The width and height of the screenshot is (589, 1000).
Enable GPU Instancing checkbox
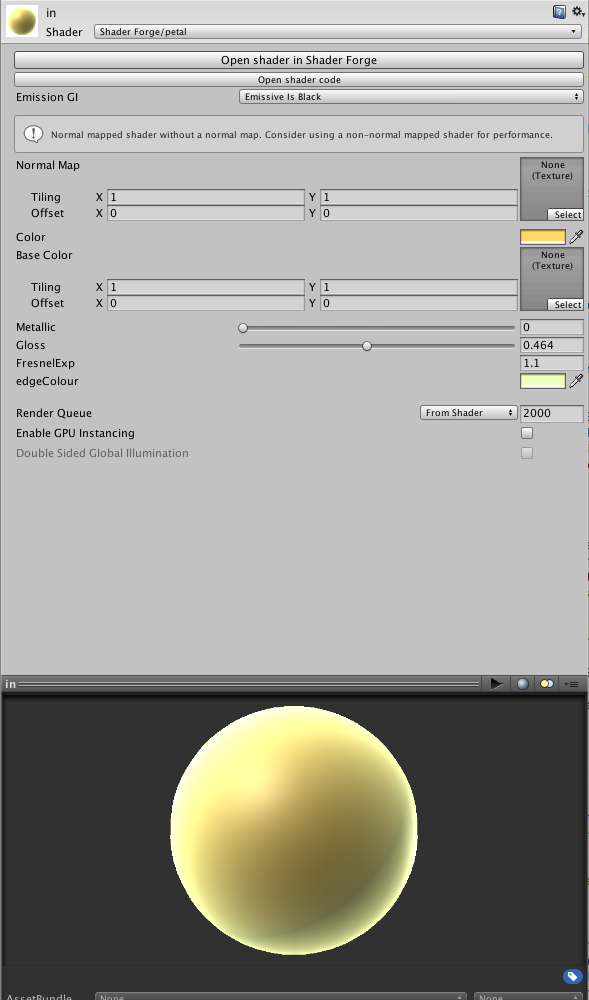[x=527, y=433]
